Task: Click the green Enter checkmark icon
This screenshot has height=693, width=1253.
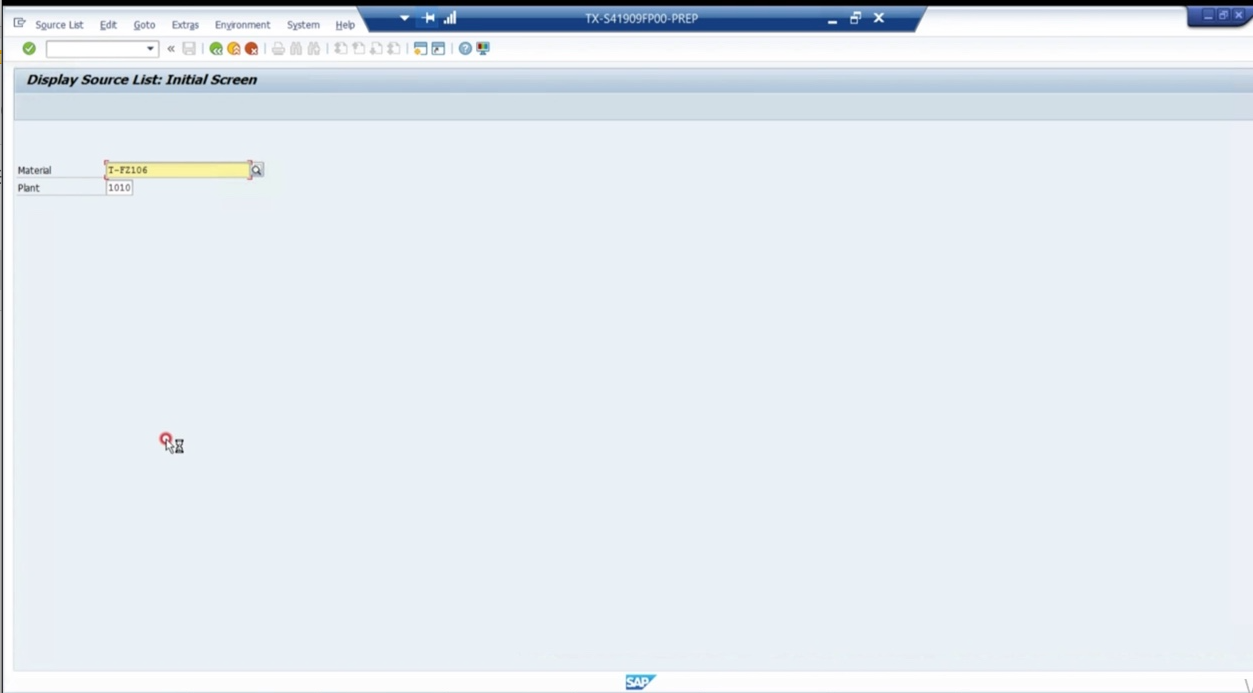Action: click(x=29, y=48)
